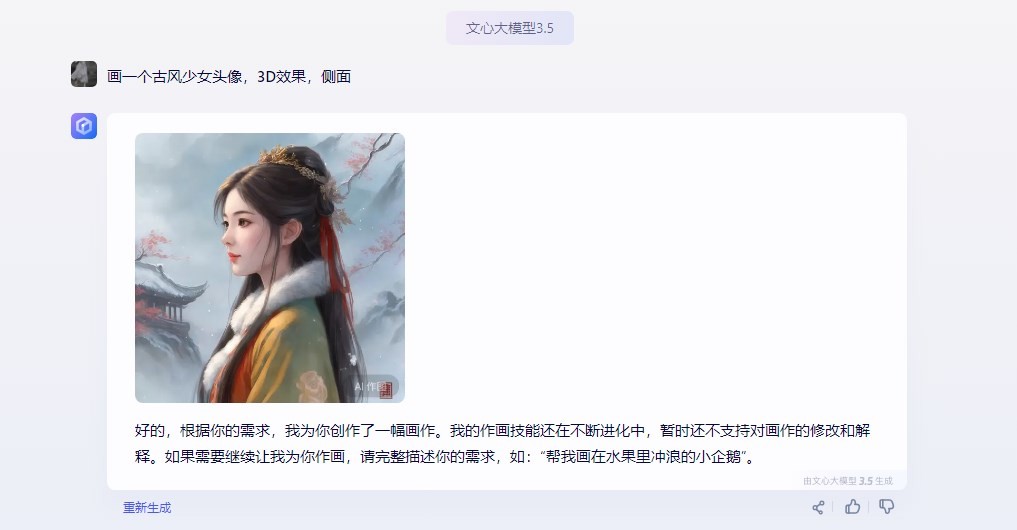Screen dimensions: 1017x530
Task: Give the response a thumbs up
Action: pyautogui.click(x=852, y=507)
